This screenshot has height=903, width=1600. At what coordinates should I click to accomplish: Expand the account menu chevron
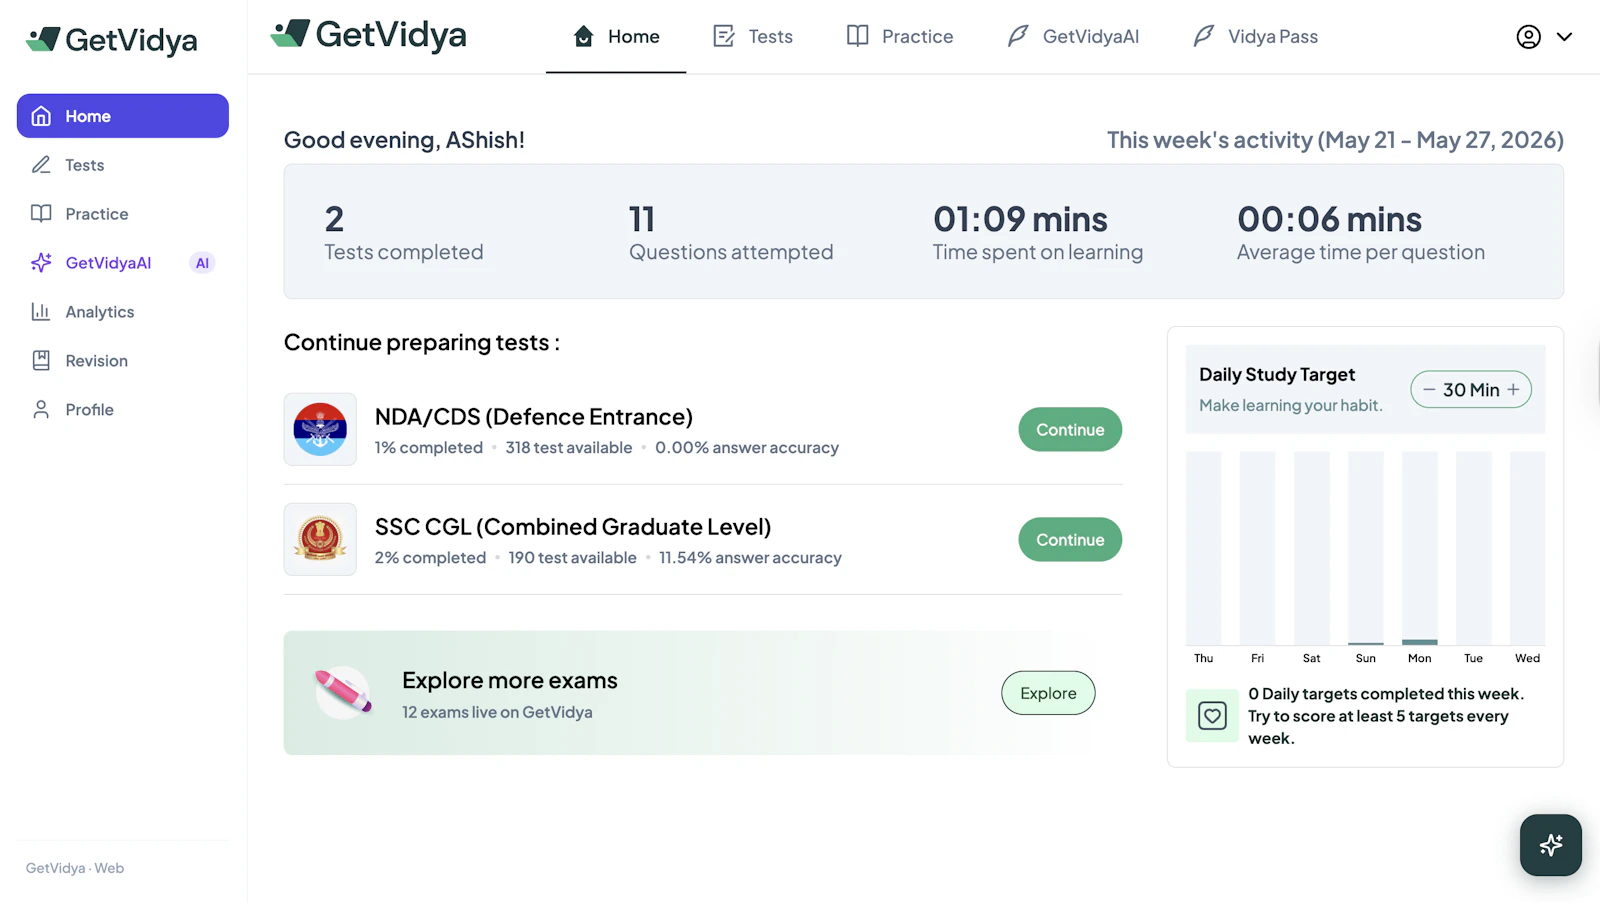point(1565,37)
